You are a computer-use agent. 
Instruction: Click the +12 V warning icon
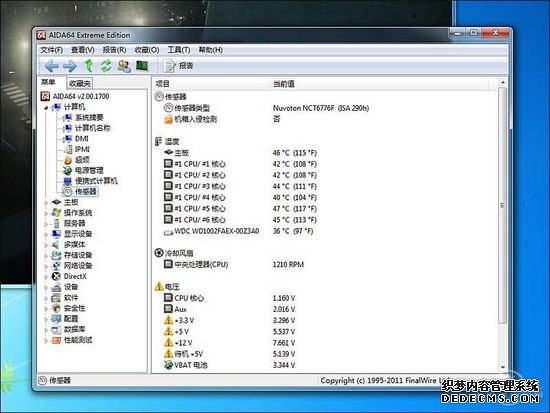(x=168, y=342)
